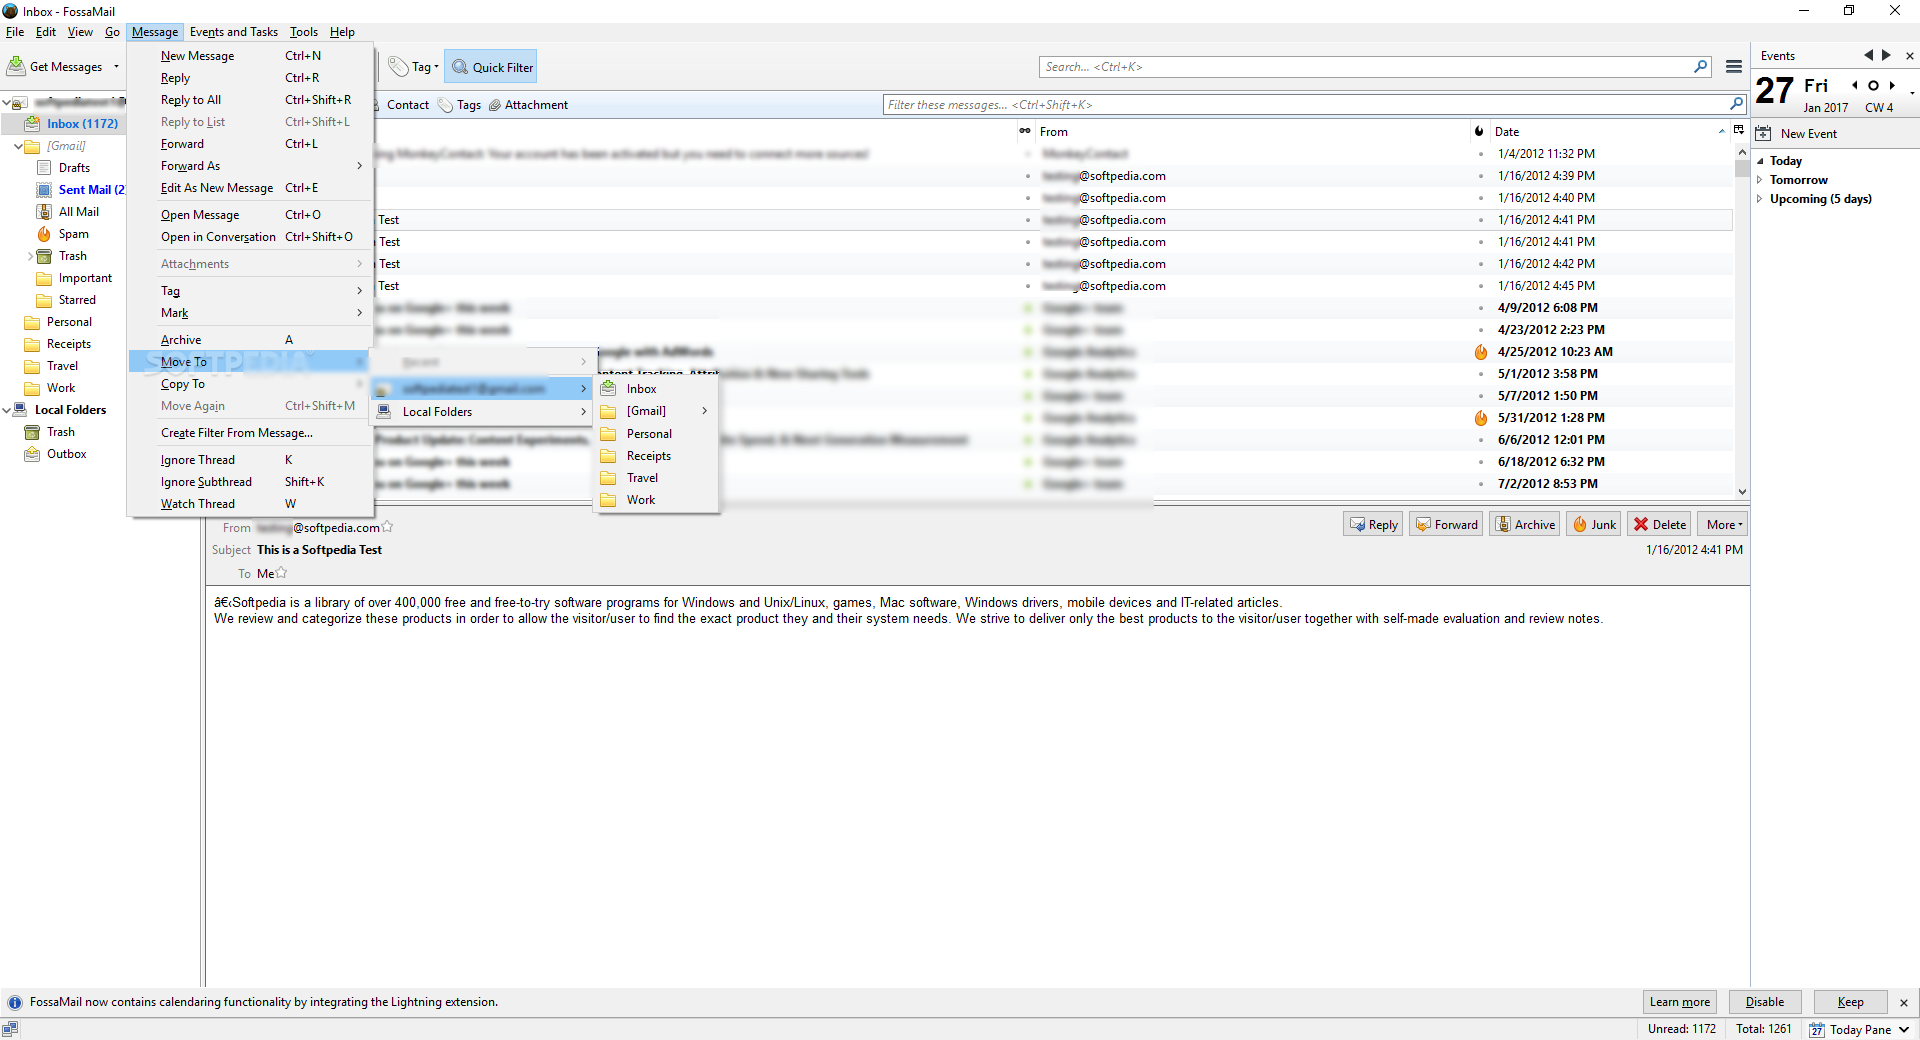This screenshot has height=1040, width=1920.
Task: Click the Forward button in message header
Action: 1447,525
